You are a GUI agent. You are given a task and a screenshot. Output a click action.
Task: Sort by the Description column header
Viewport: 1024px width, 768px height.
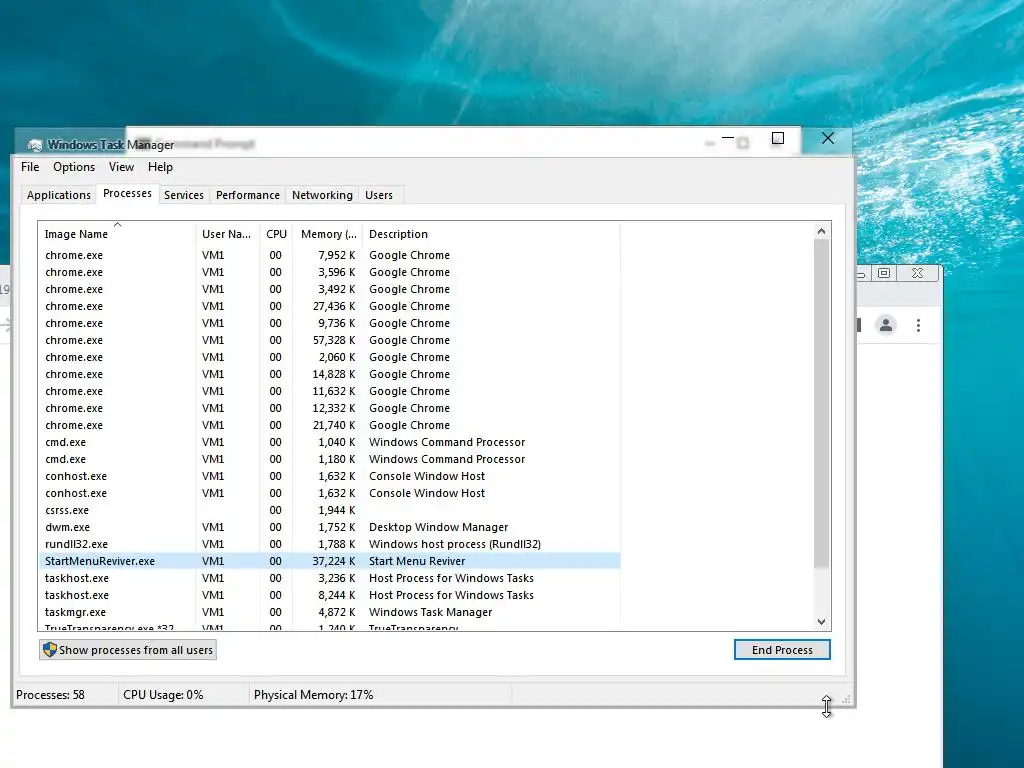(x=490, y=234)
